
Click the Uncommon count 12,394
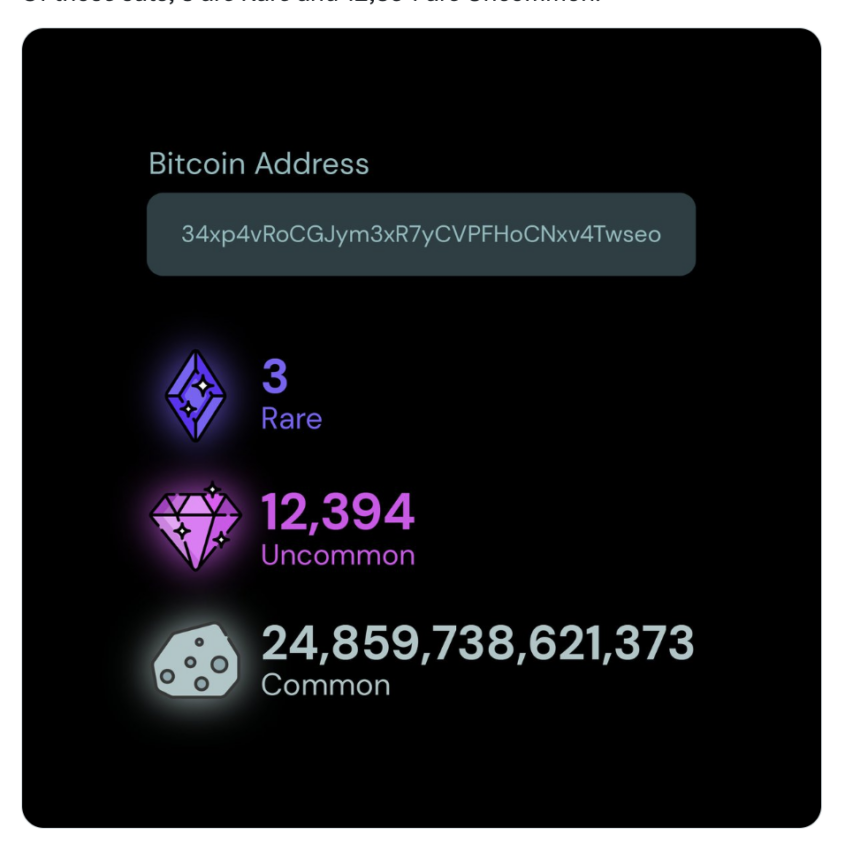tap(338, 512)
